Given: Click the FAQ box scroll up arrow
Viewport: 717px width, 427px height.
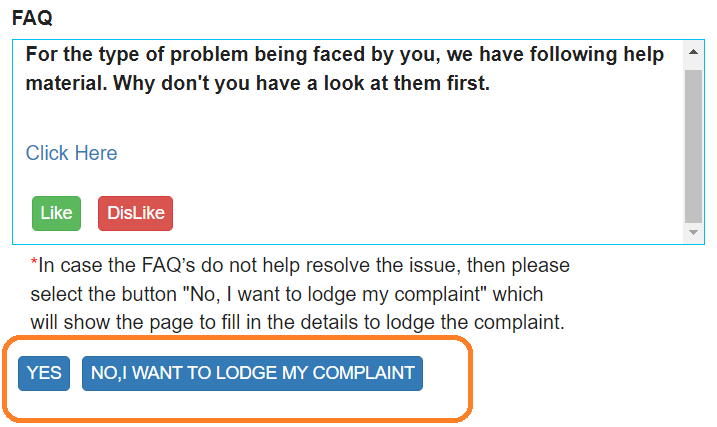Looking at the screenshot, I should point(693,51).
